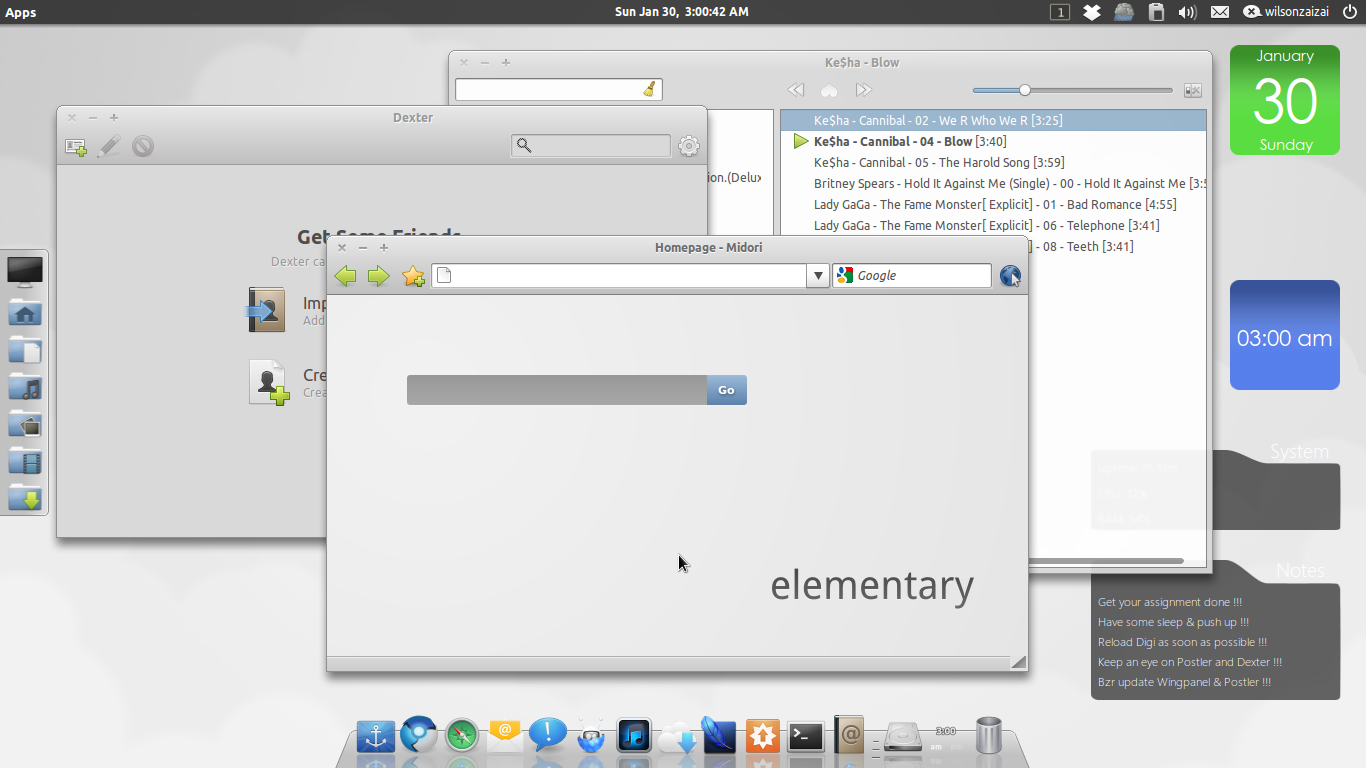Click the Go button on the homepage

point(726,390)
